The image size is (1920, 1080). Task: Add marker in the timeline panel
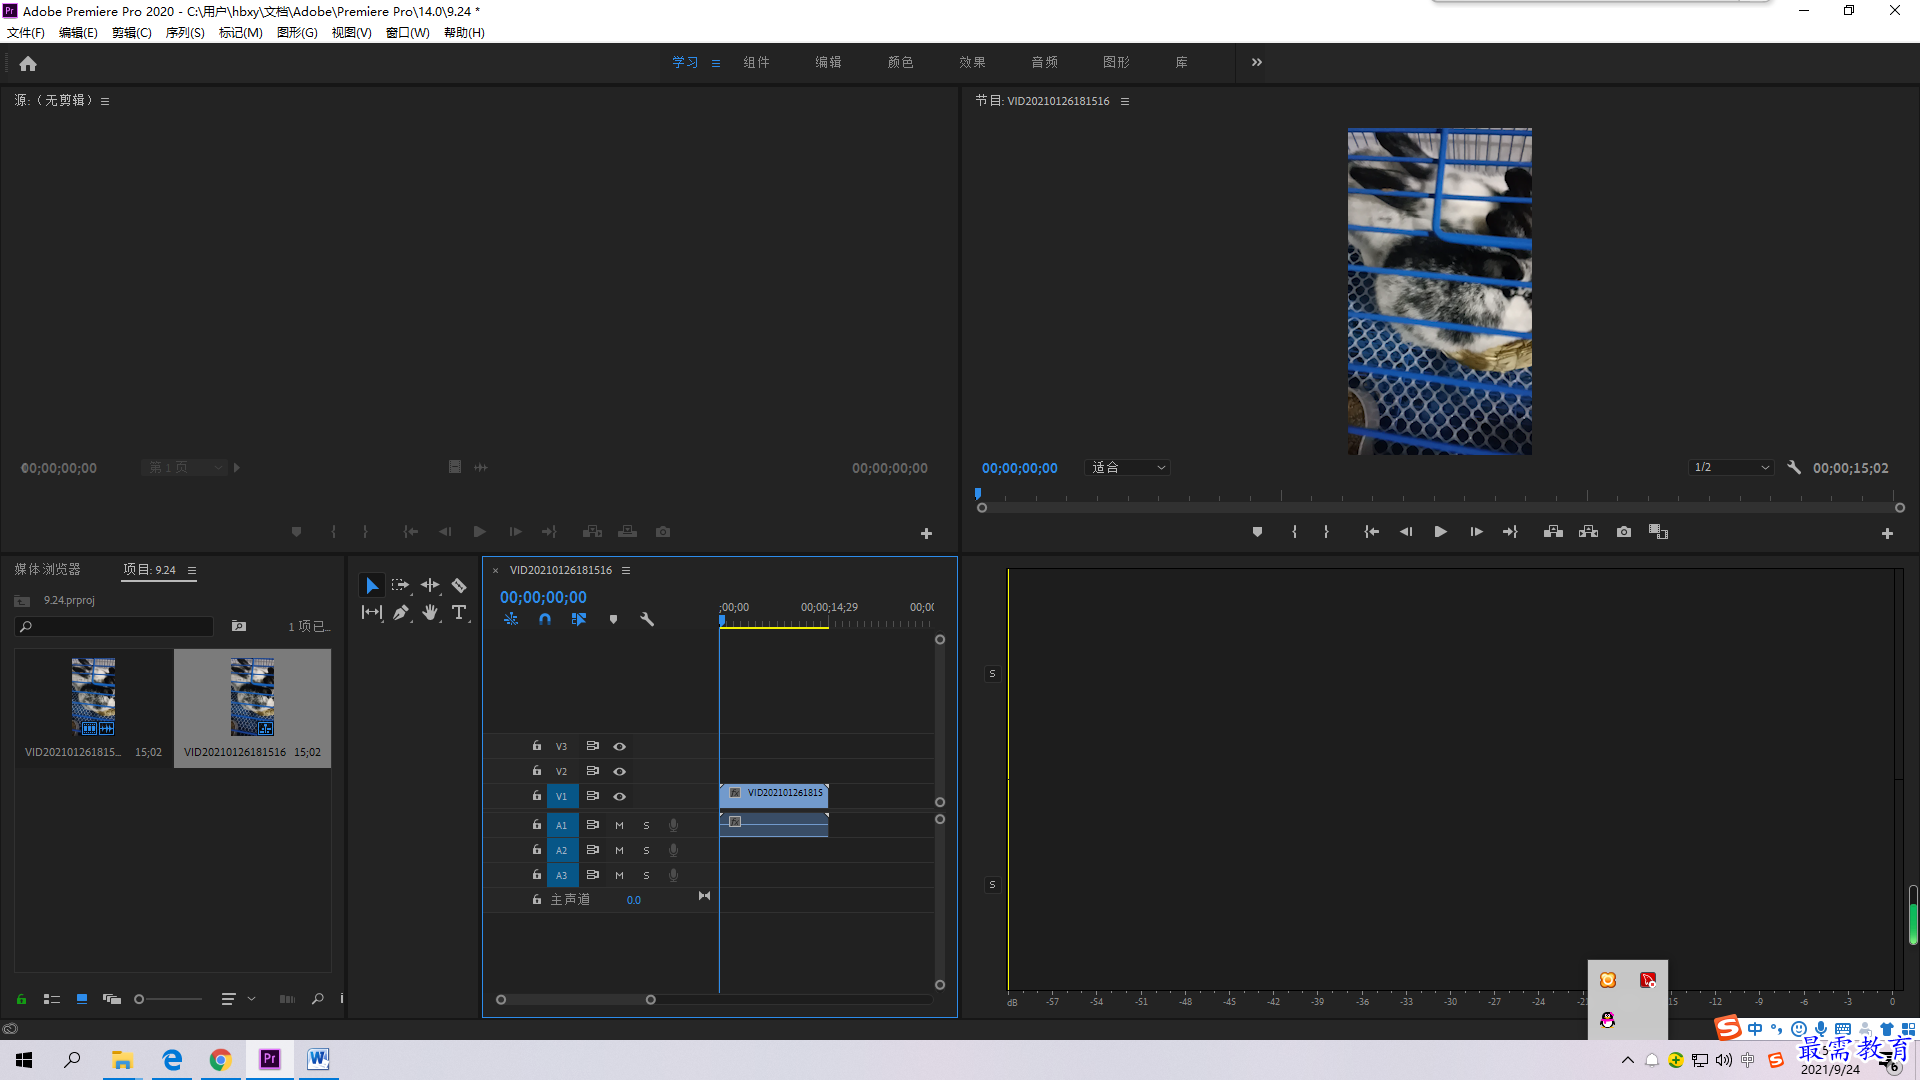(x=613, y=619)
